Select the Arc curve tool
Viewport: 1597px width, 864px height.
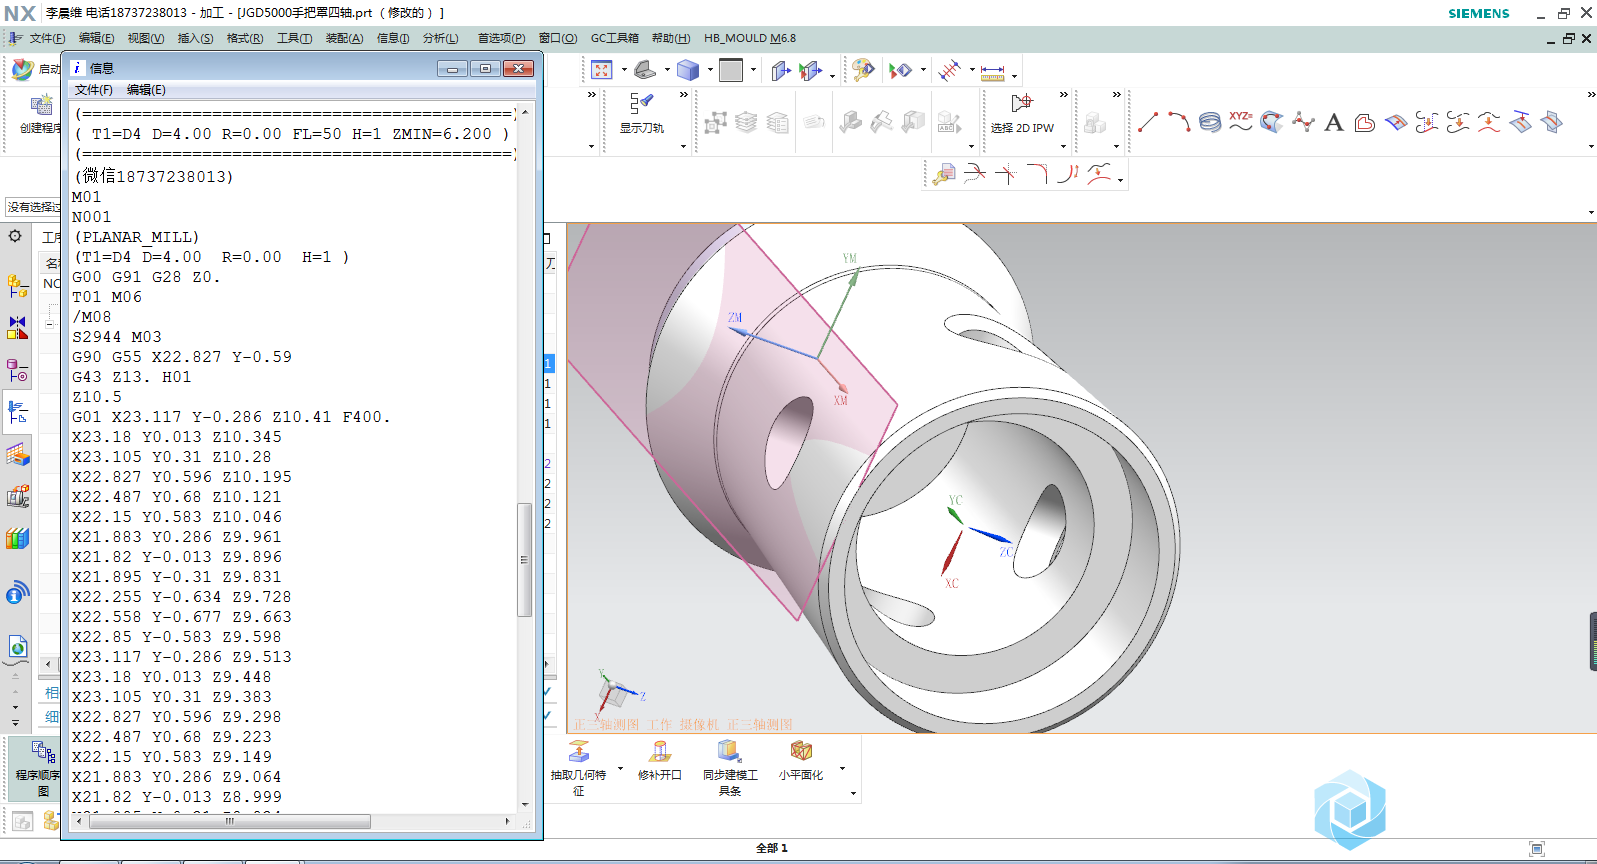tap(1179, 122)
